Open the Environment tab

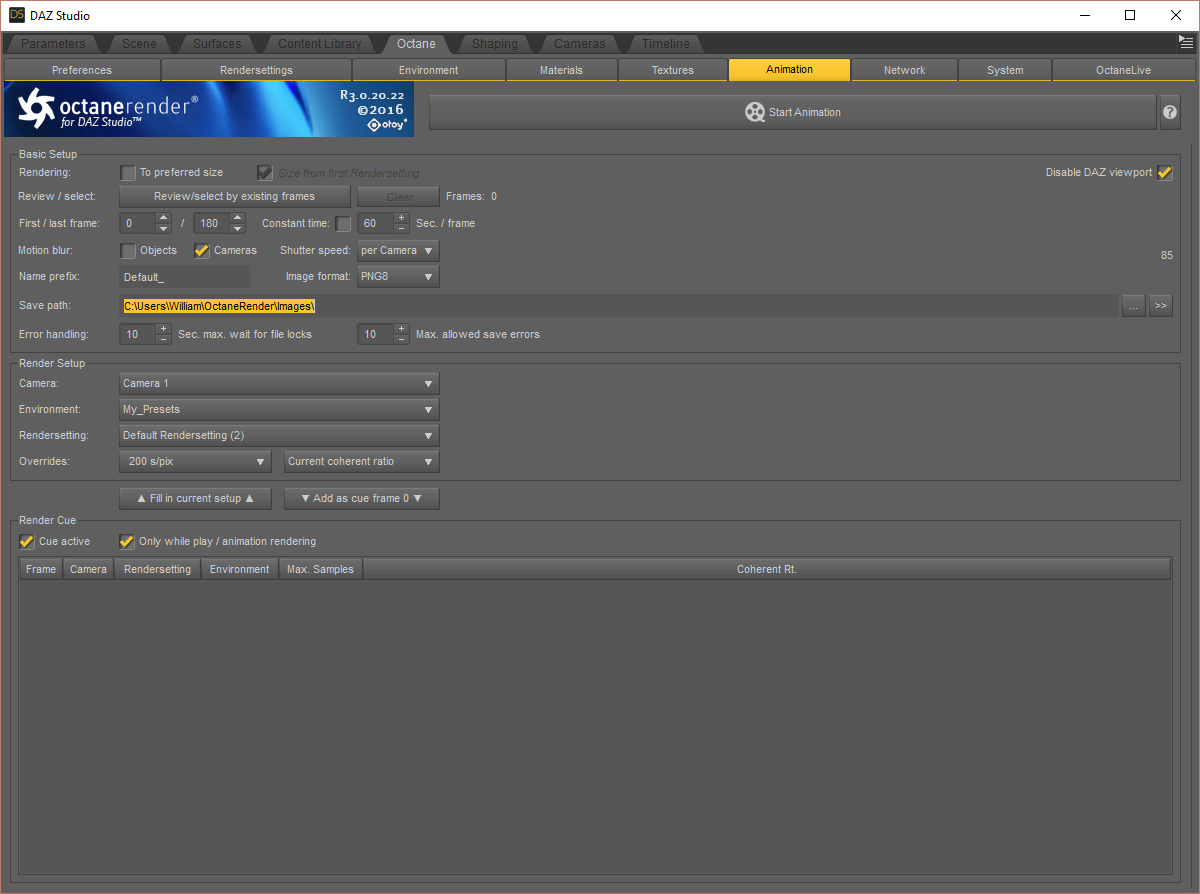(428, 70)
